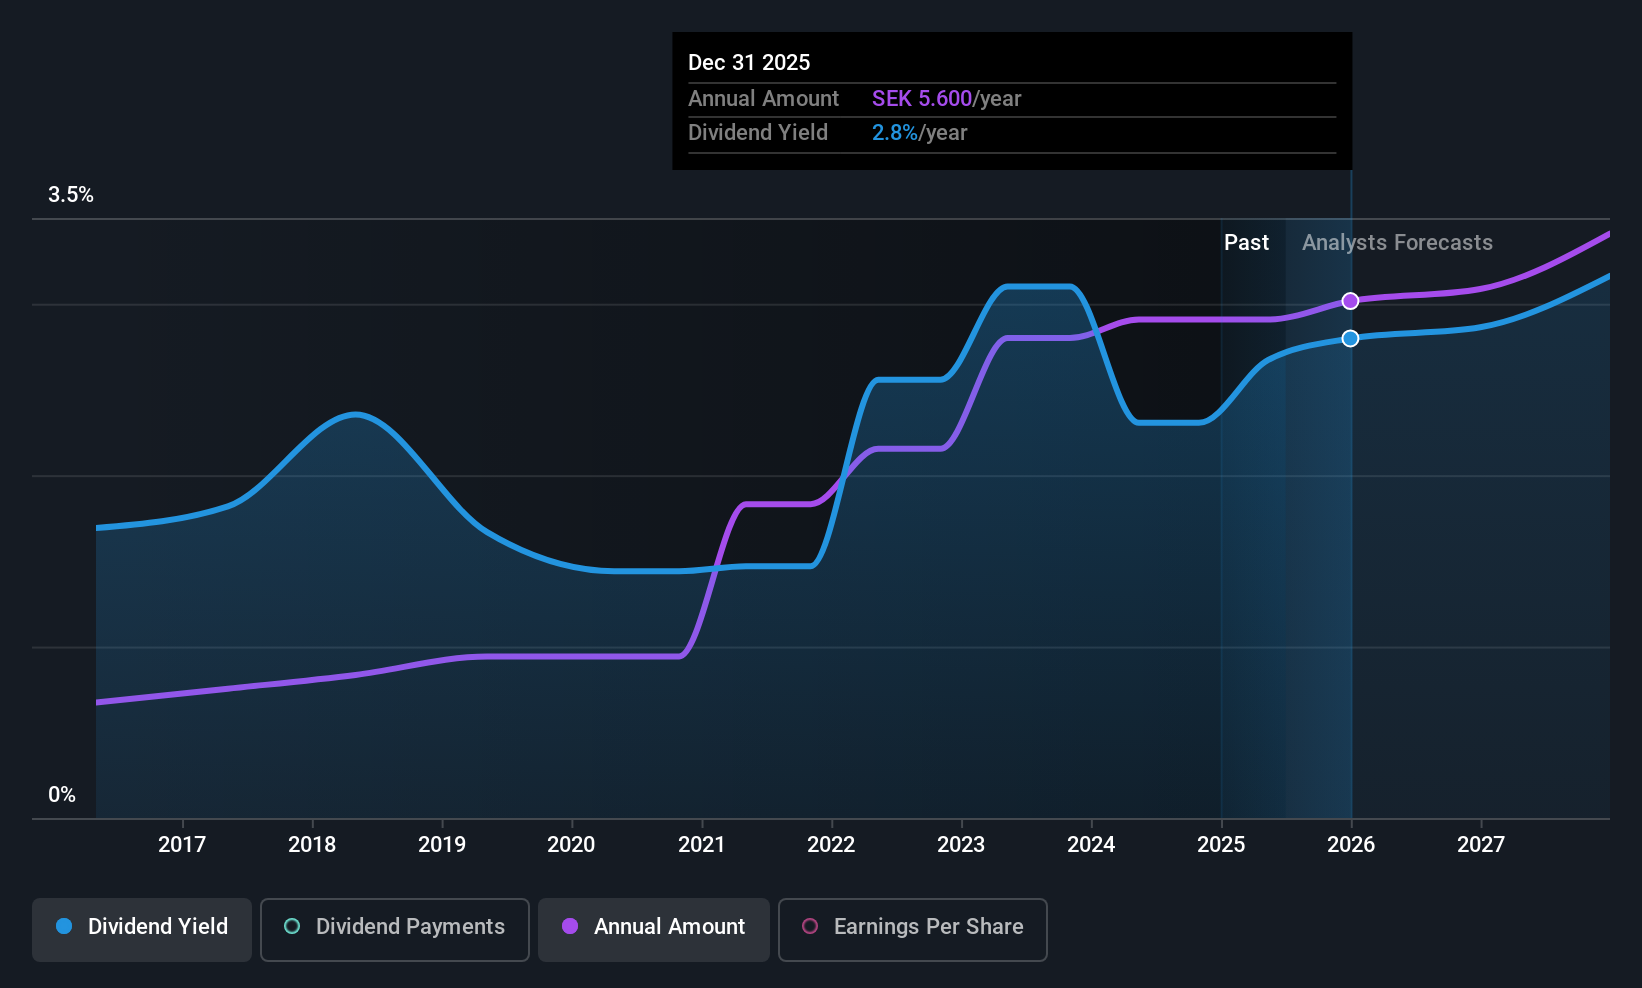Image resolution: width=1642 pixels, height=988 pixels.
Task: Click the 2020 x-axis label
Action: (571, 845)
